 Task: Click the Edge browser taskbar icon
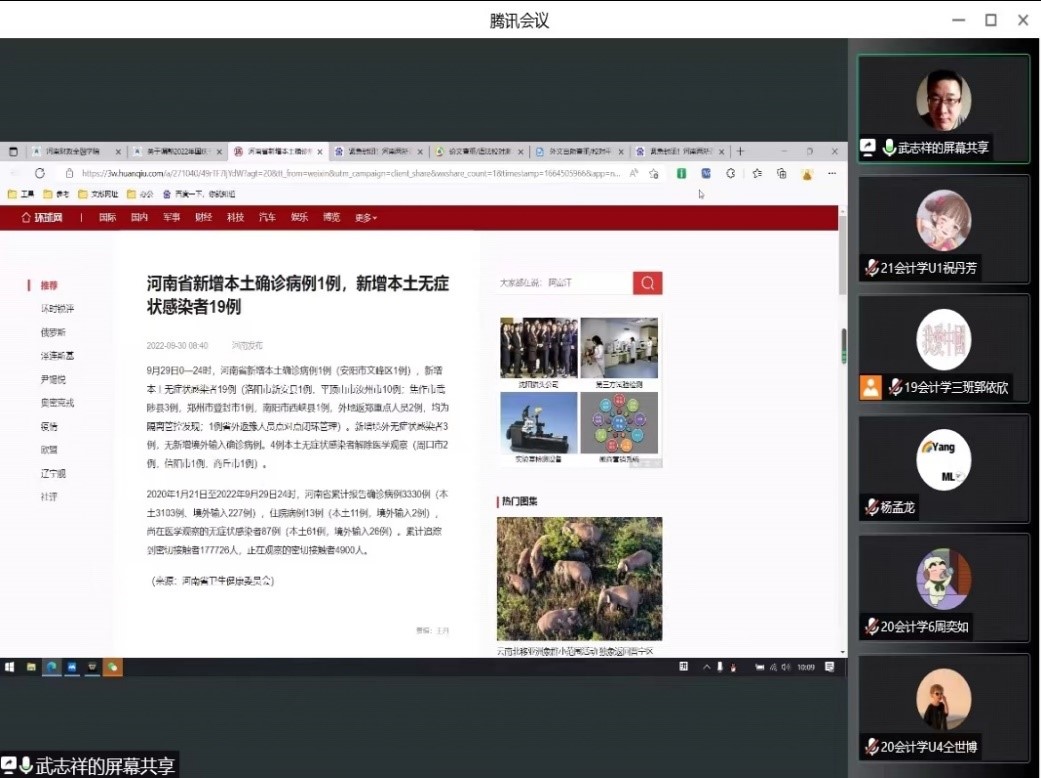click(51, 666)
